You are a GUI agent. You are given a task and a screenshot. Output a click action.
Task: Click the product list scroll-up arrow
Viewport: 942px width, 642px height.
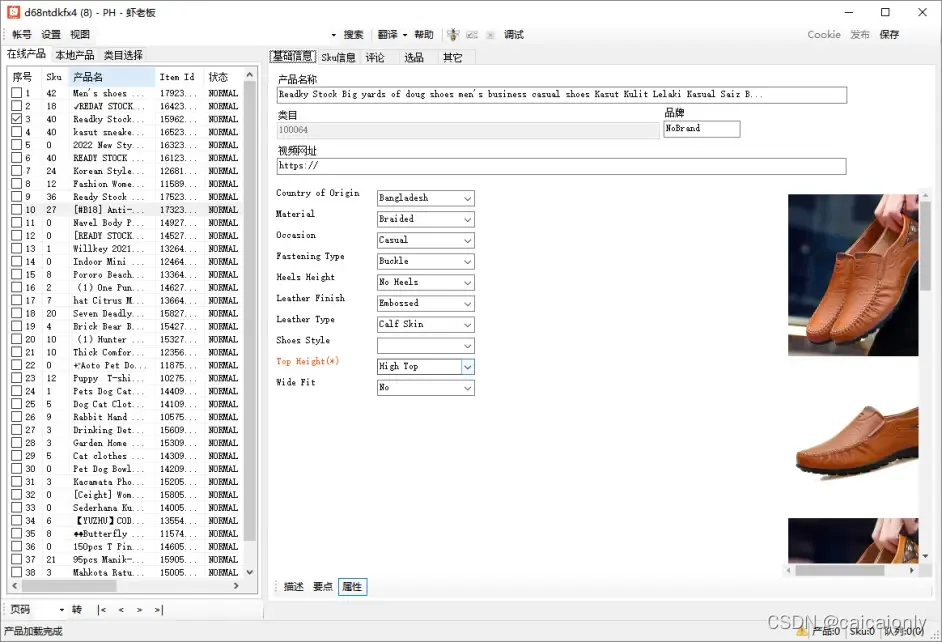250,74
